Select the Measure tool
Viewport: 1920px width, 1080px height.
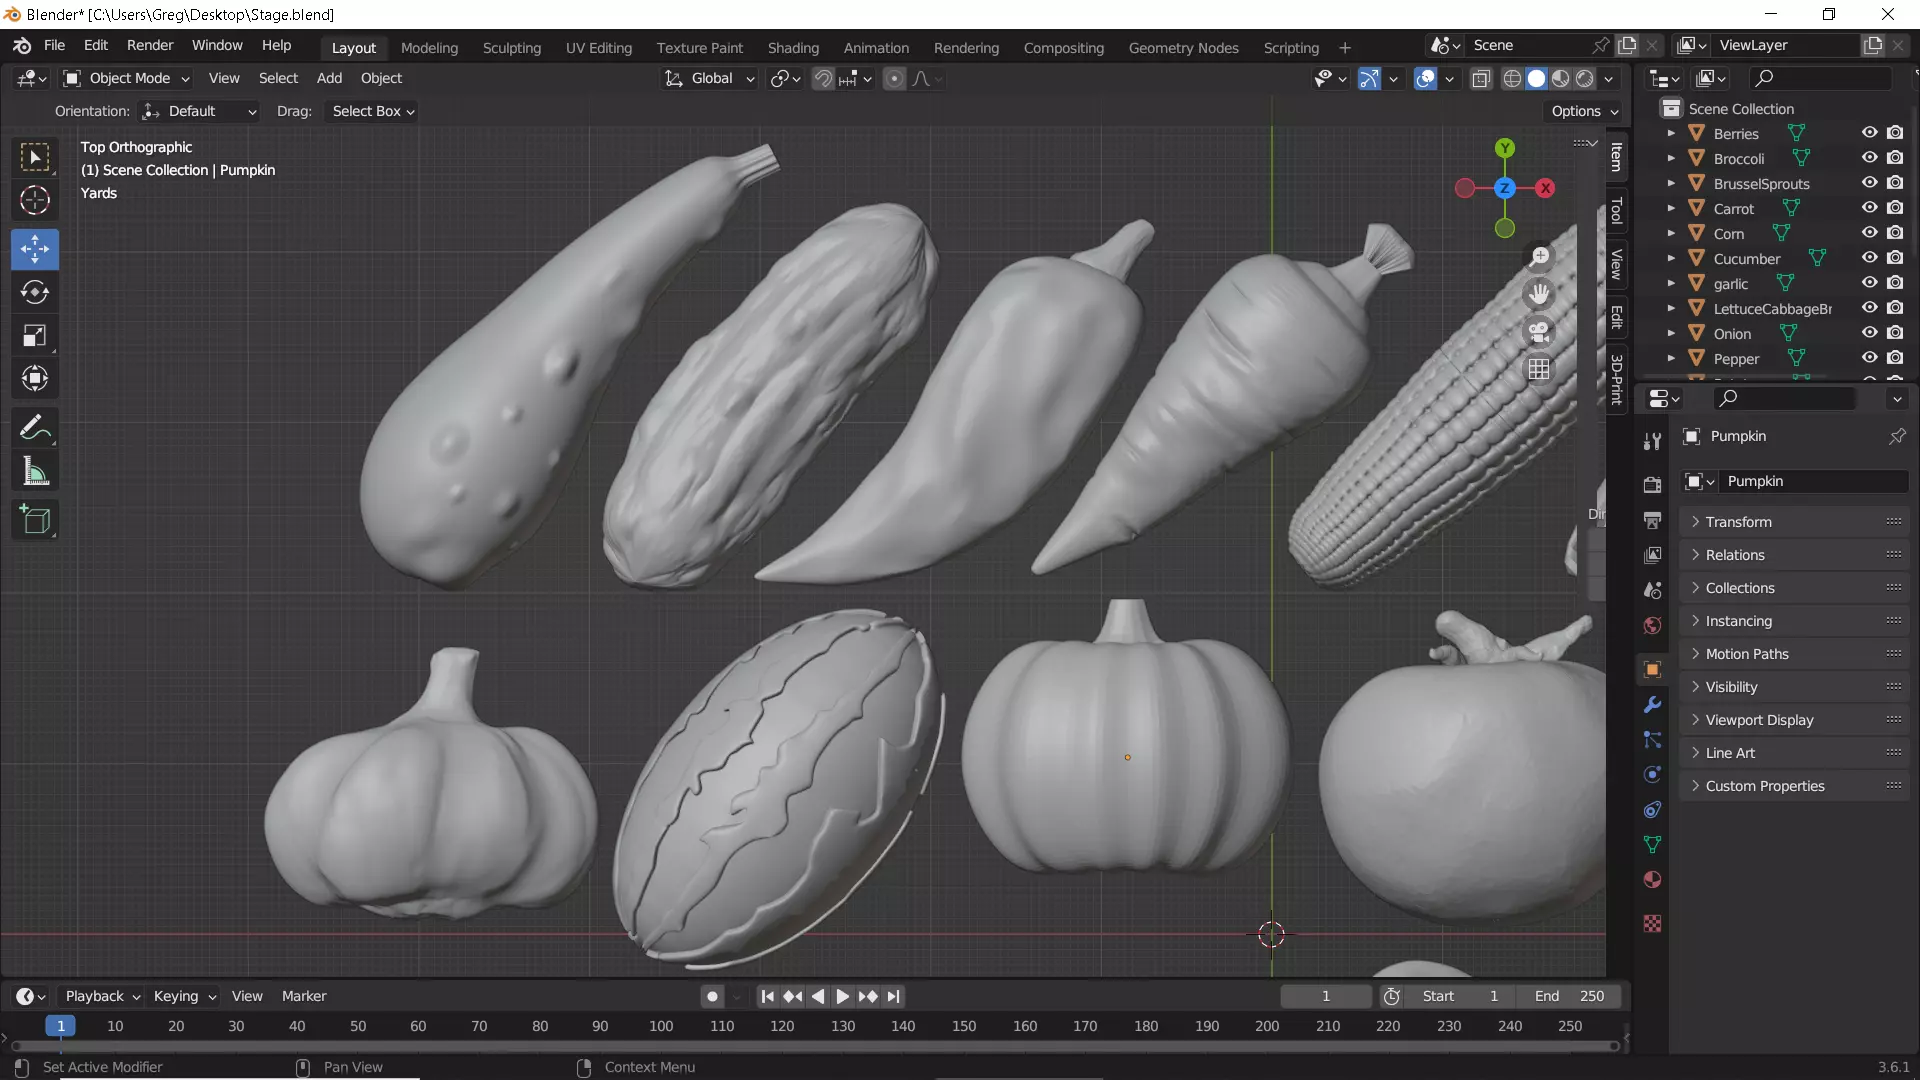tap(35, 471)
